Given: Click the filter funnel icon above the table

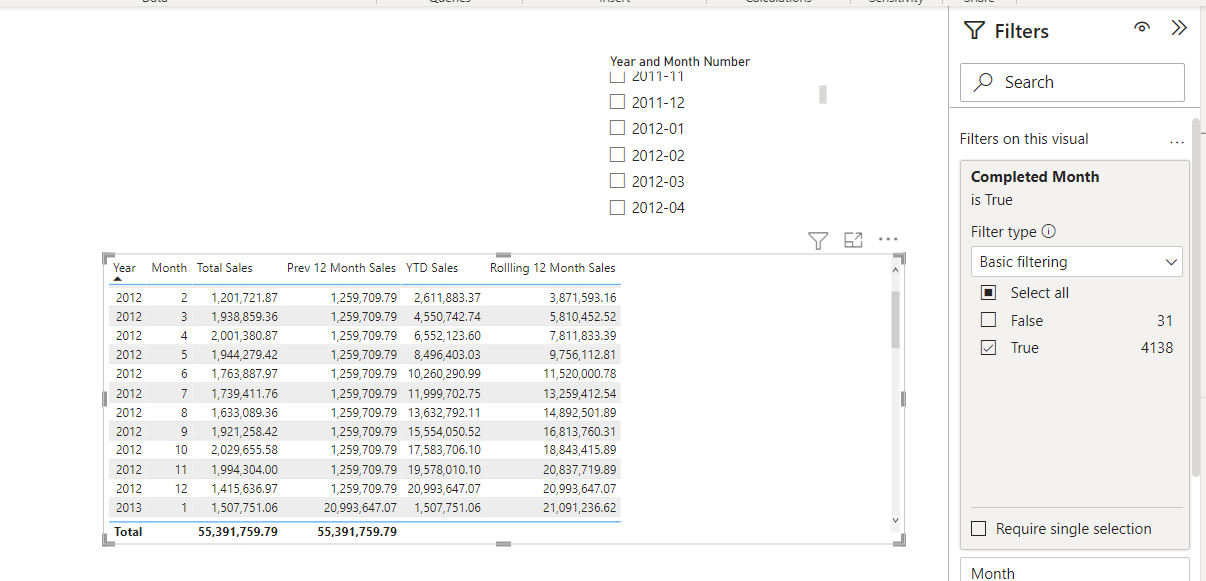Looking at the screenshot, I should coord(818,240).
